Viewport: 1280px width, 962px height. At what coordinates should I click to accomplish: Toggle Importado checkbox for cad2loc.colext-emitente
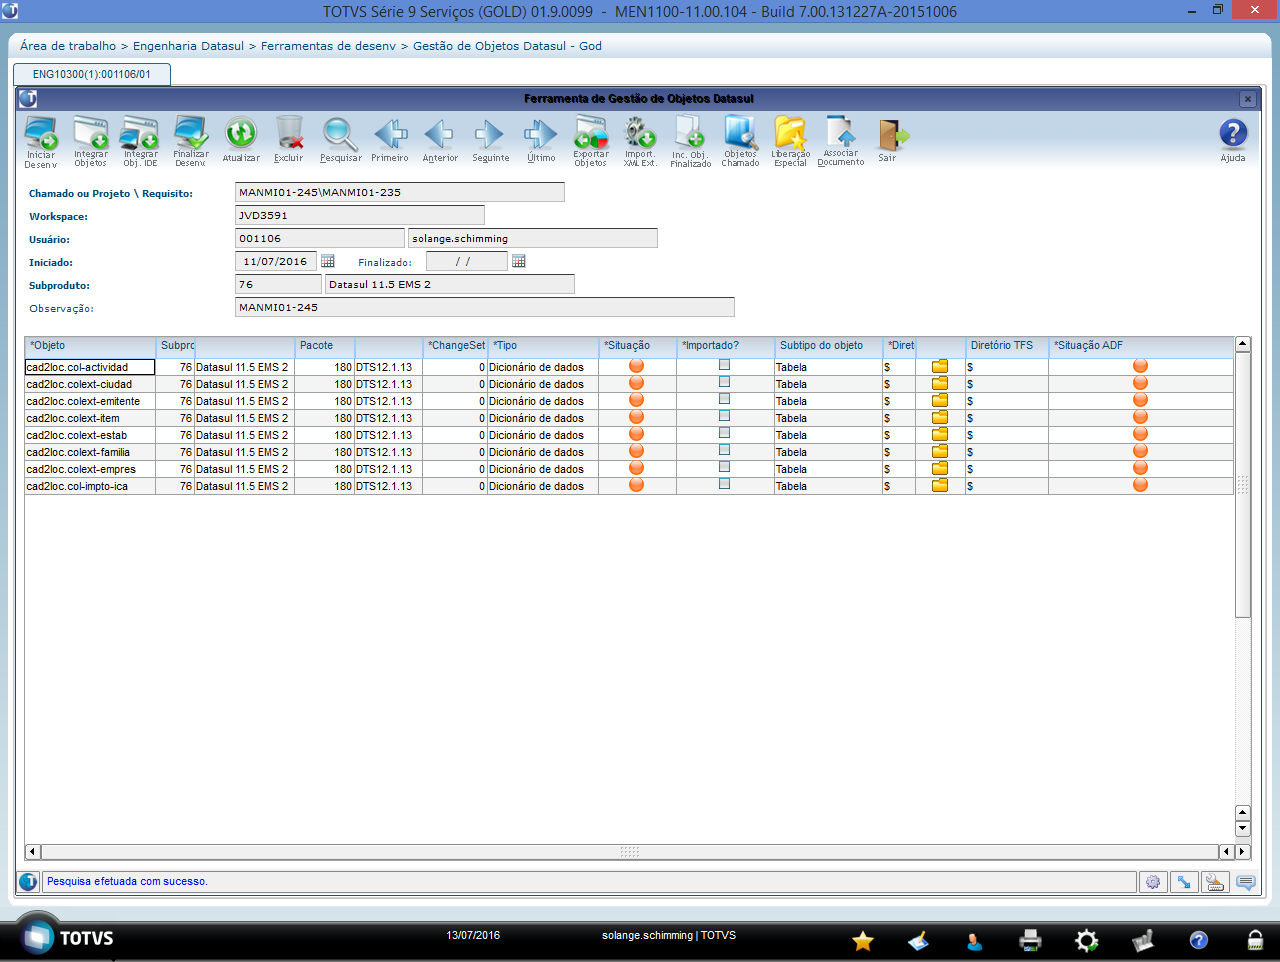pyautogui.click(x=724, y=399)
